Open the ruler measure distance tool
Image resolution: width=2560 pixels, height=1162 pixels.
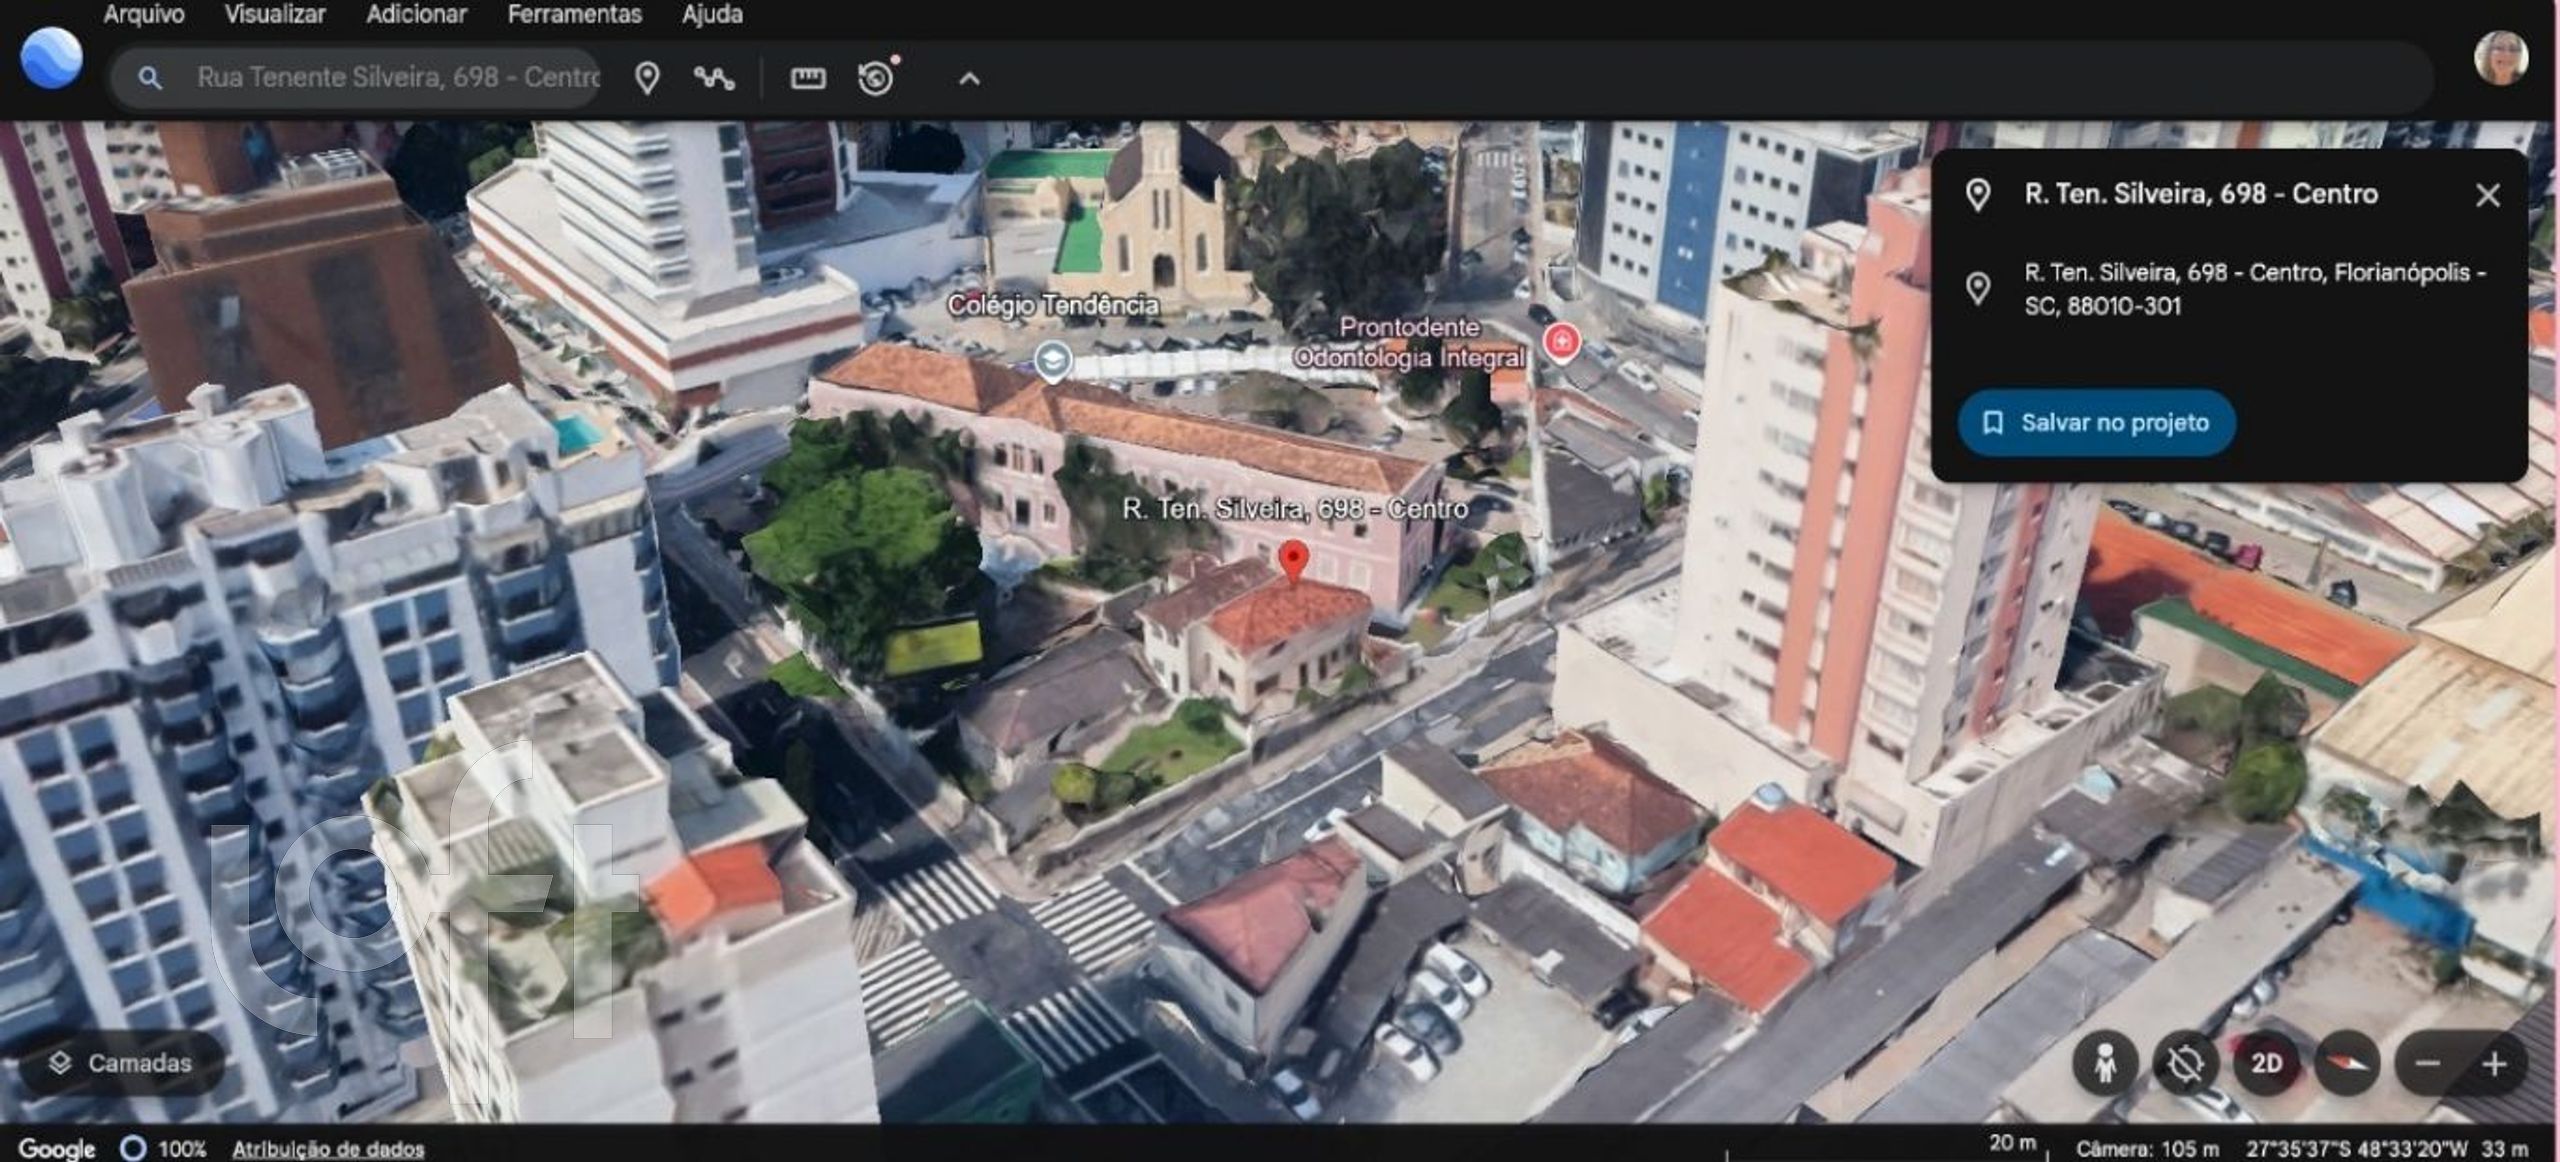(808, 78)
